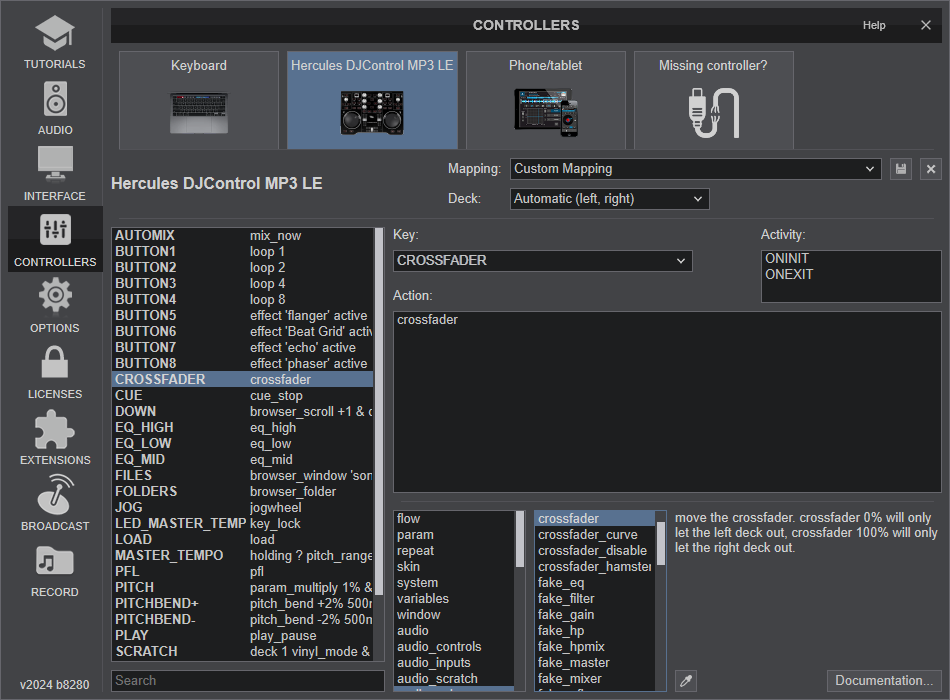Select the skin category

click(x=454, y=567)
